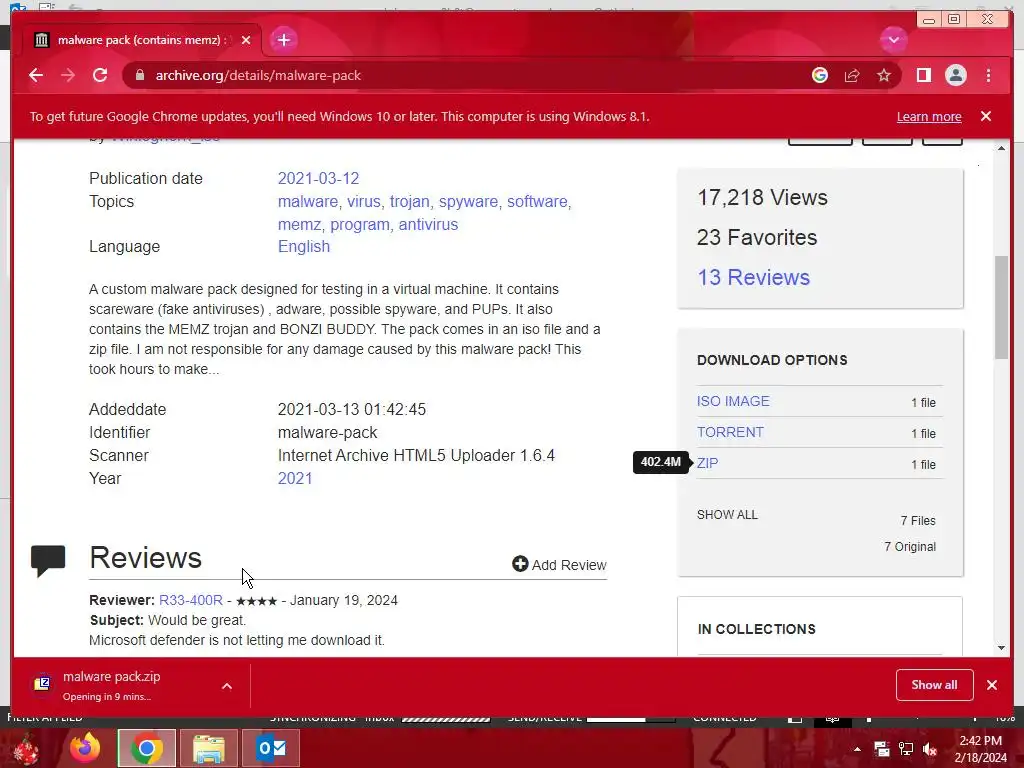This screenshot has width=1024, height=768.
Task: Download the ZIP option
Action: pyautogui.click(x=707, y=463)
